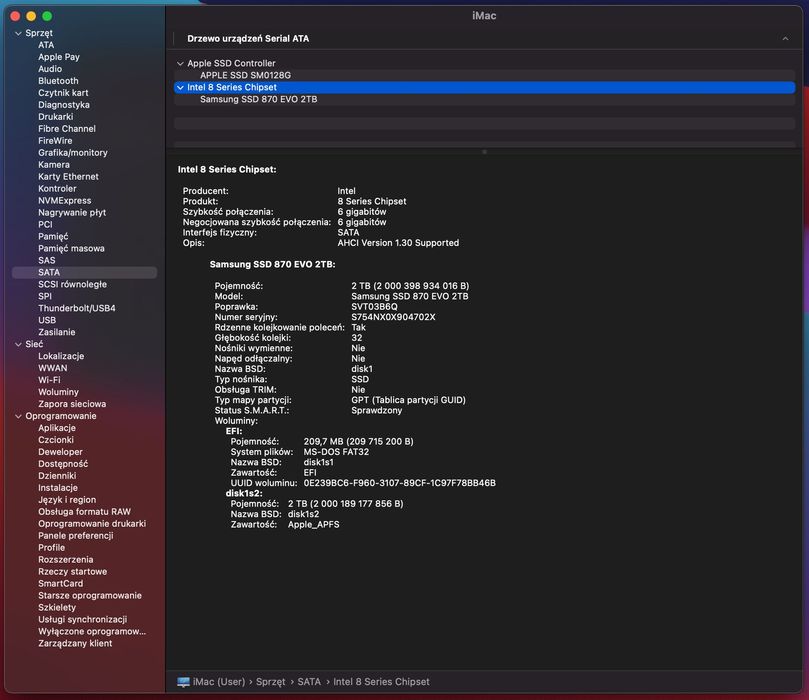
Task: Select Nagrywanie płyt in sidebar
Action: pos(72,213)
